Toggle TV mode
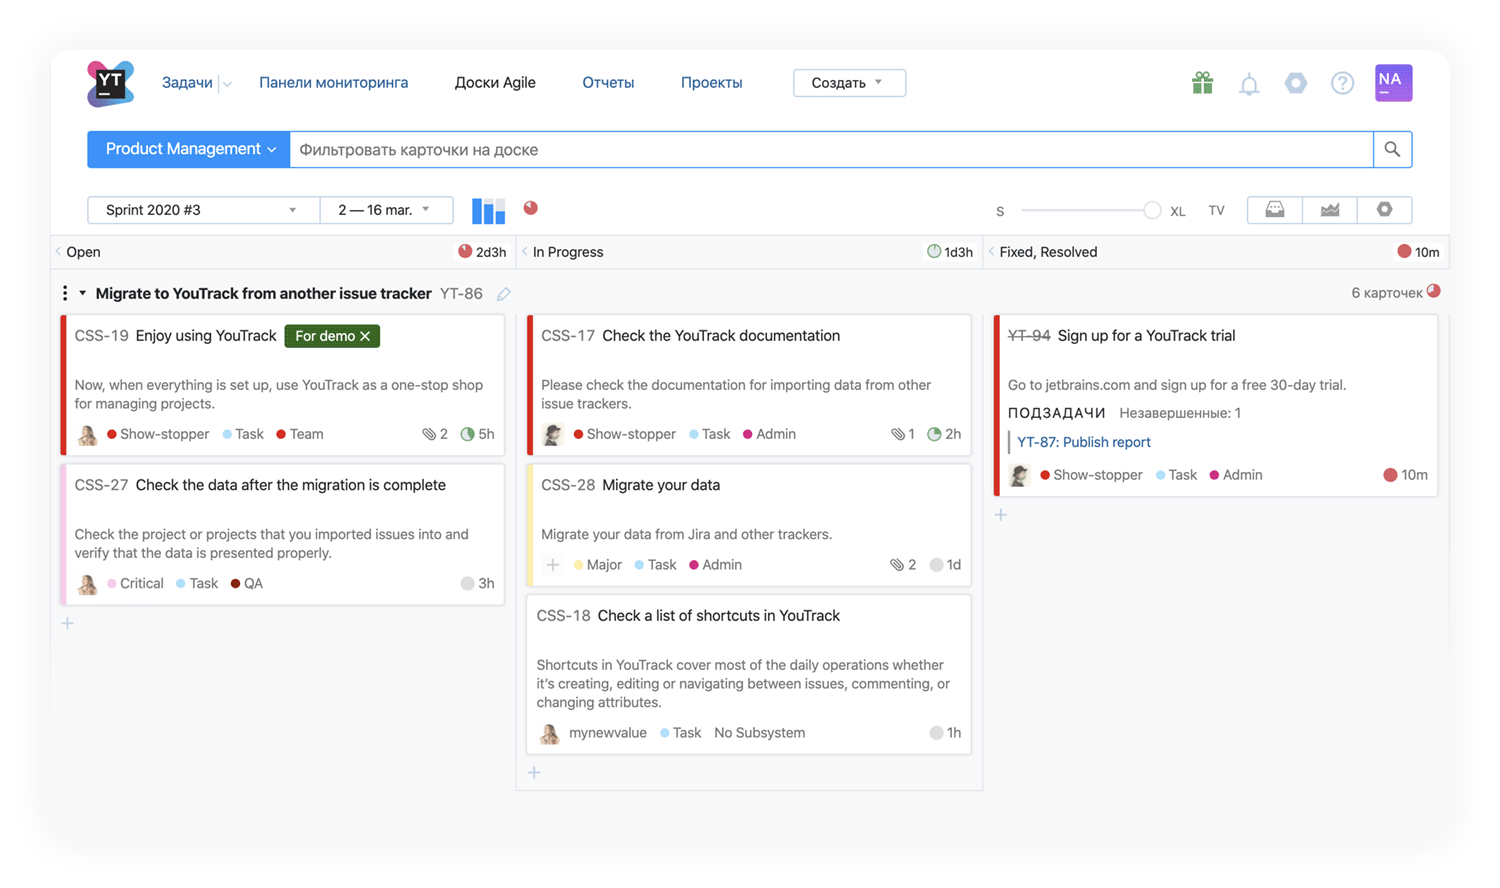Image resolution: width=1500 pixels, height=888 pixels. (1216, 211)
